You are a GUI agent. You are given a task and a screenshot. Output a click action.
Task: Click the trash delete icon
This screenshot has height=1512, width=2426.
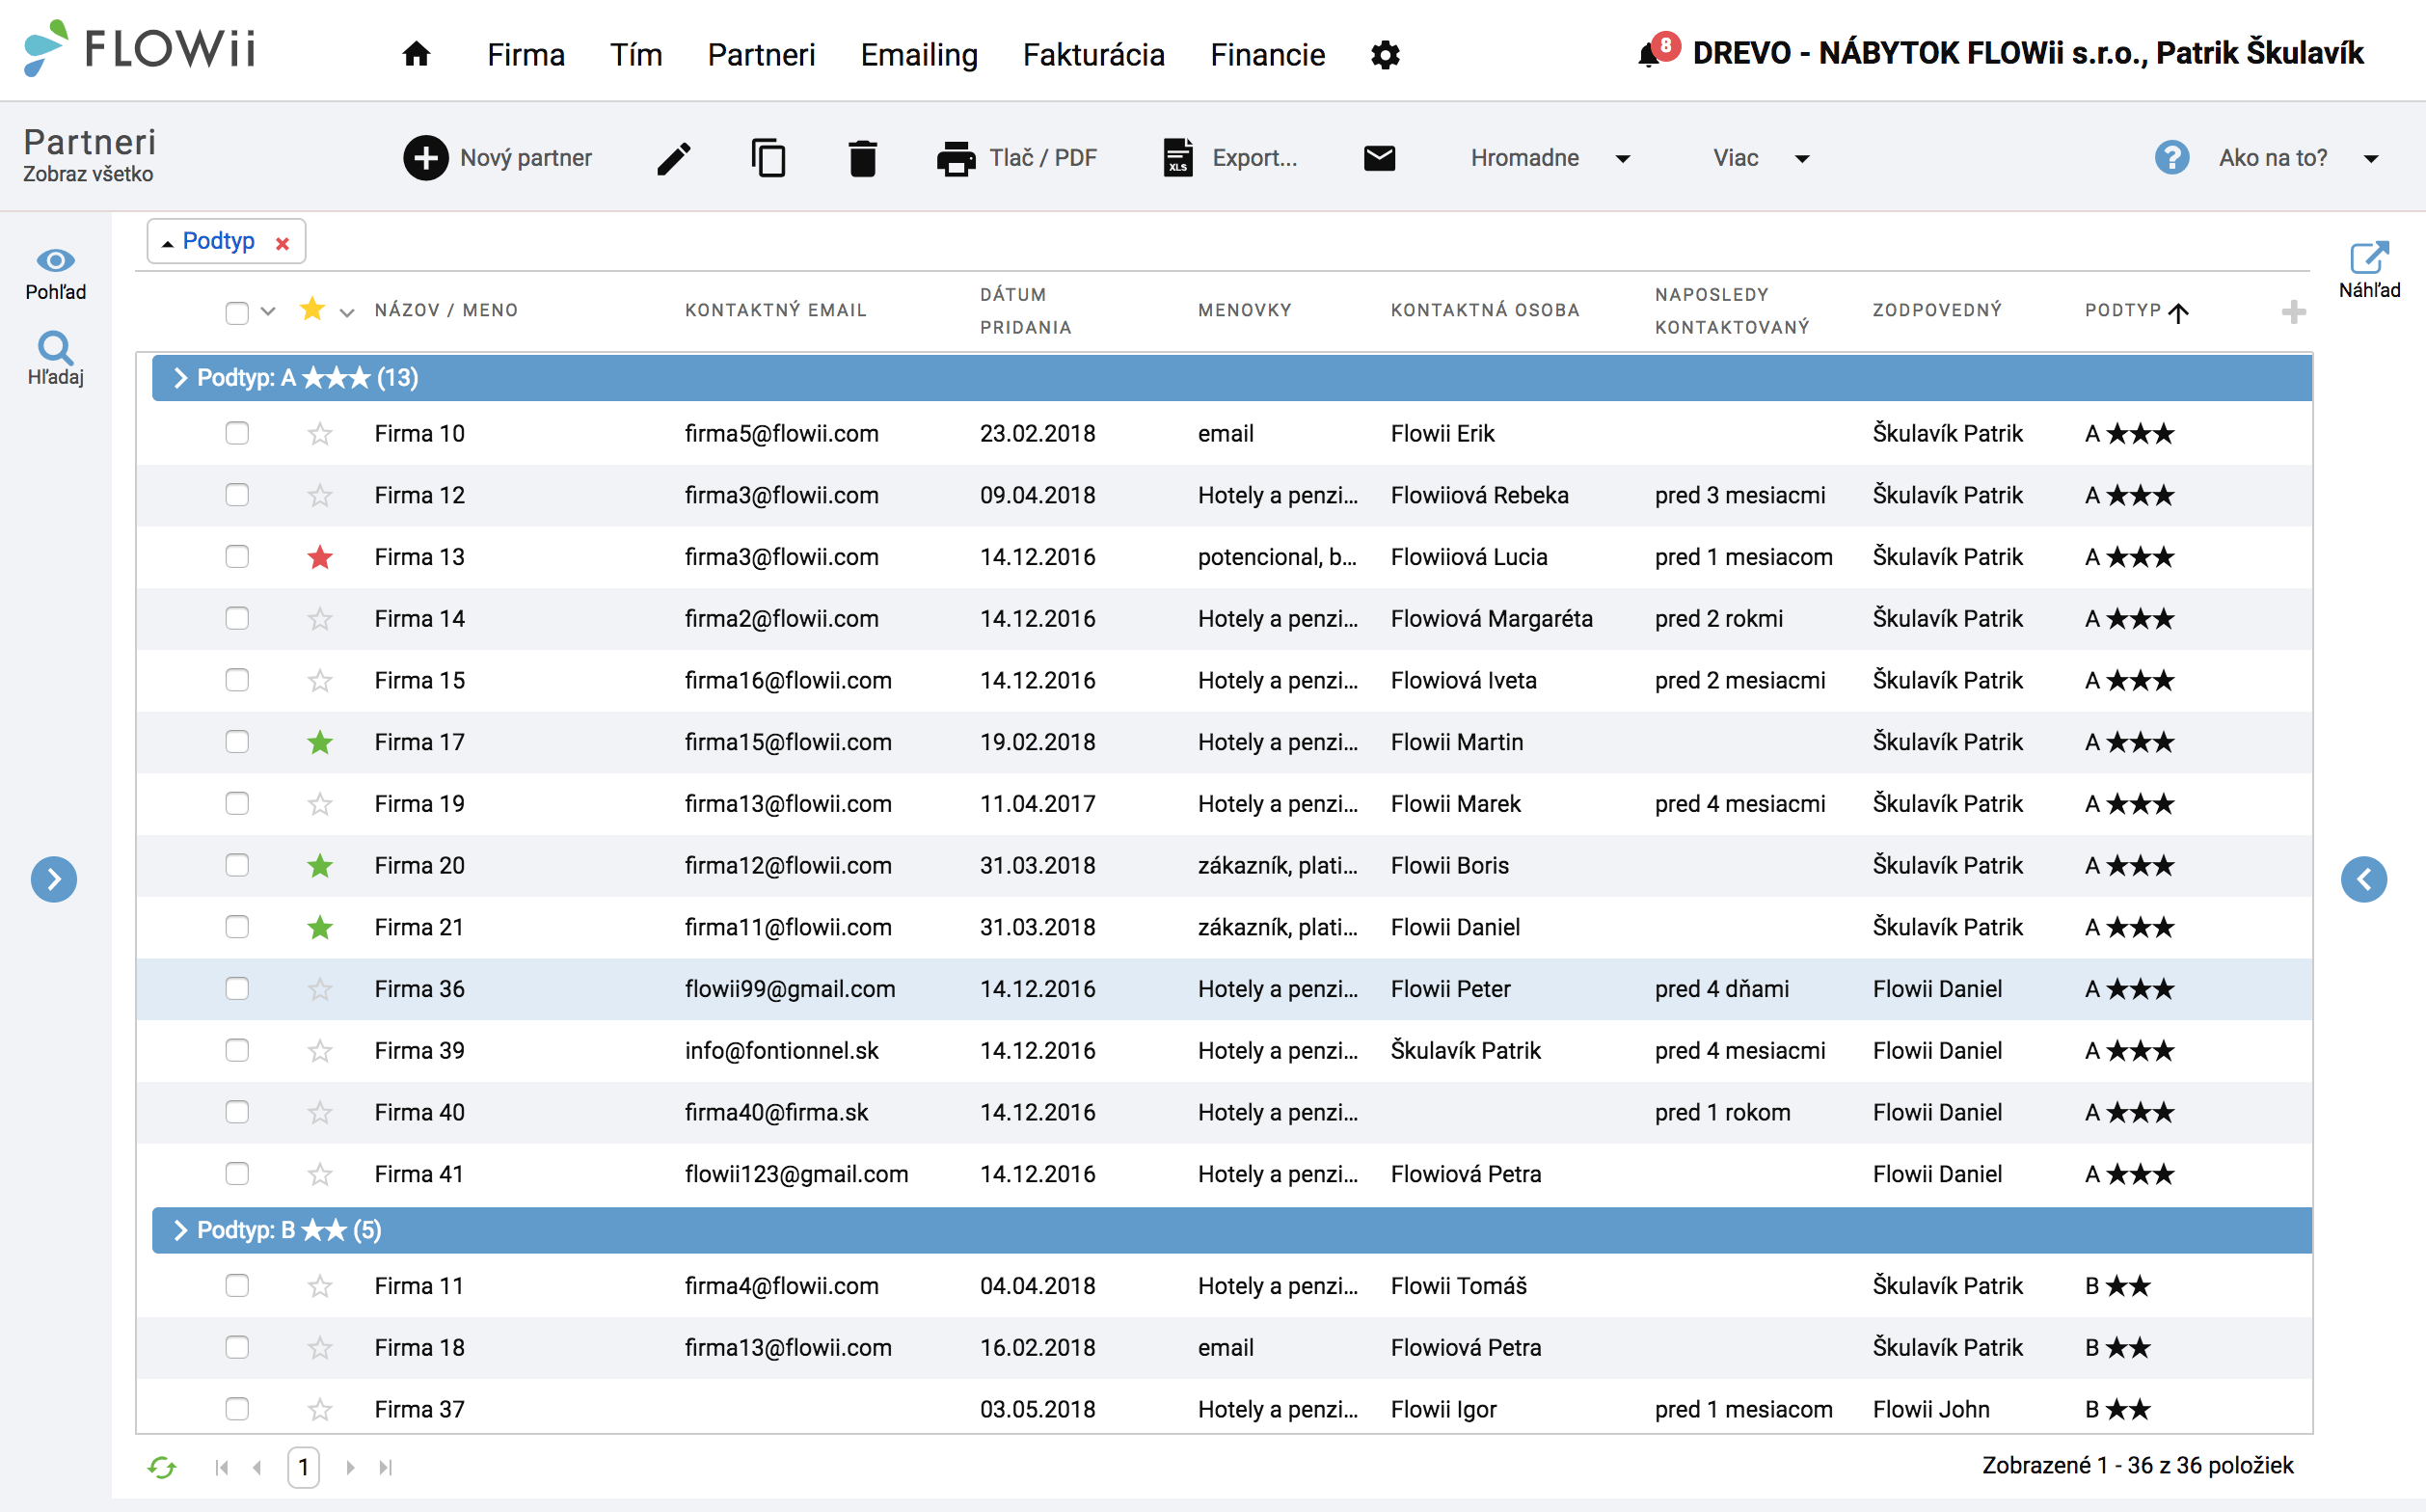tap(862, 158)
